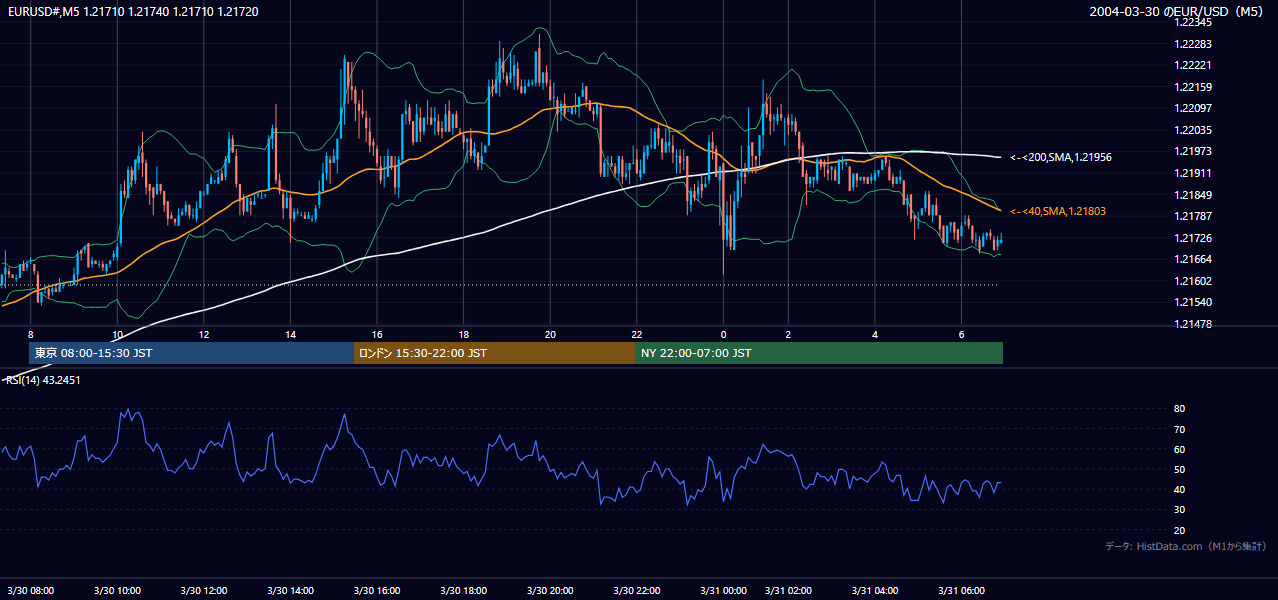The height and width of the screenshot is (600, 1278).
Task: Click the bottom date label 3/31 00:00
Action: coord(723,591)
